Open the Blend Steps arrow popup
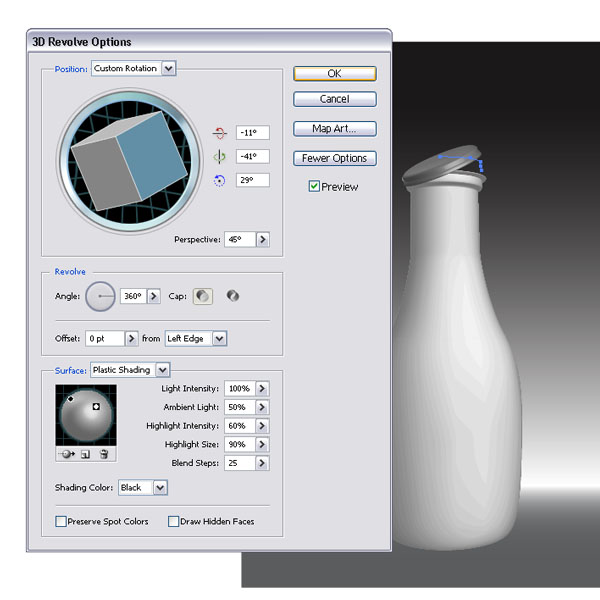 pyautogui.click(x=262, y=463)
